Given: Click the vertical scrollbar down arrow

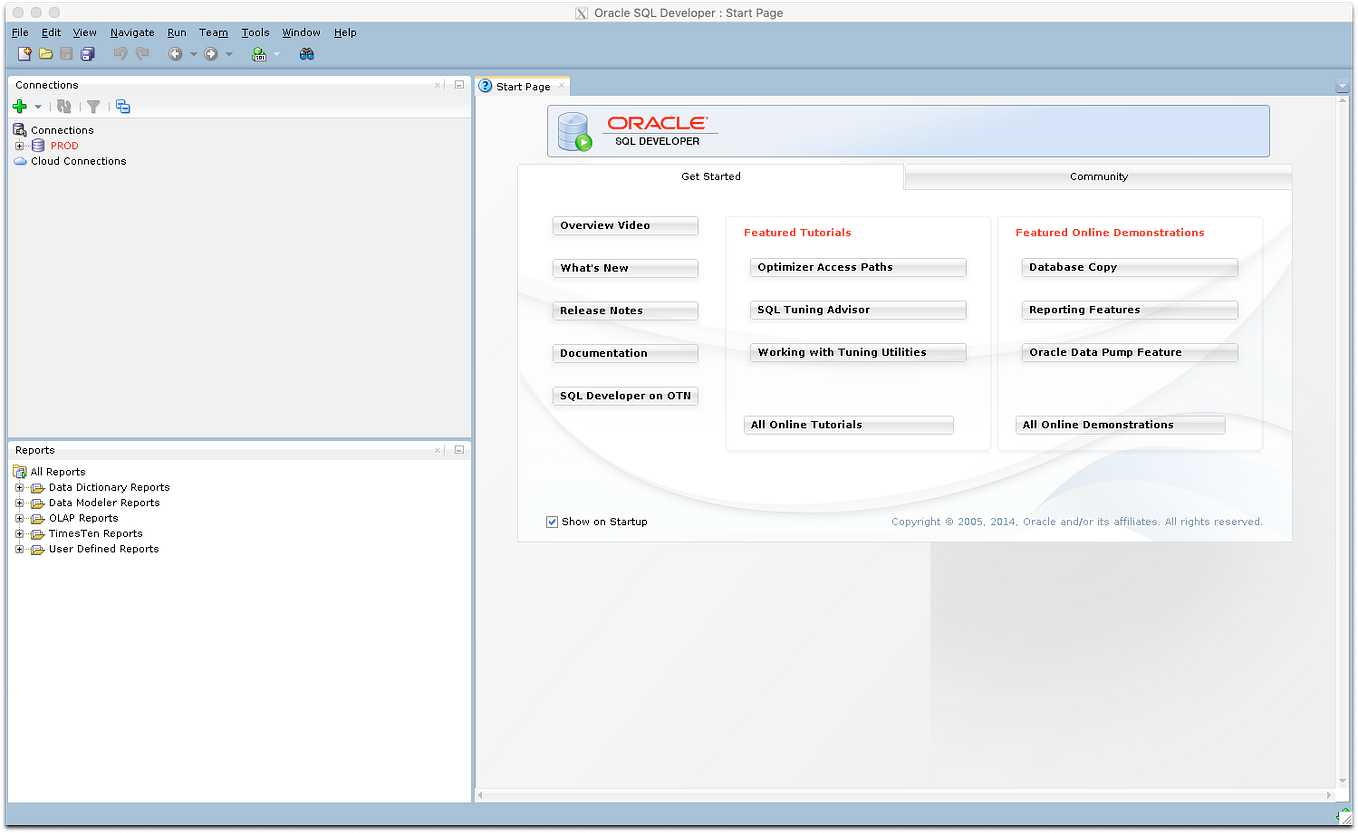Looking at the screenshot, I should point(1342,781).
